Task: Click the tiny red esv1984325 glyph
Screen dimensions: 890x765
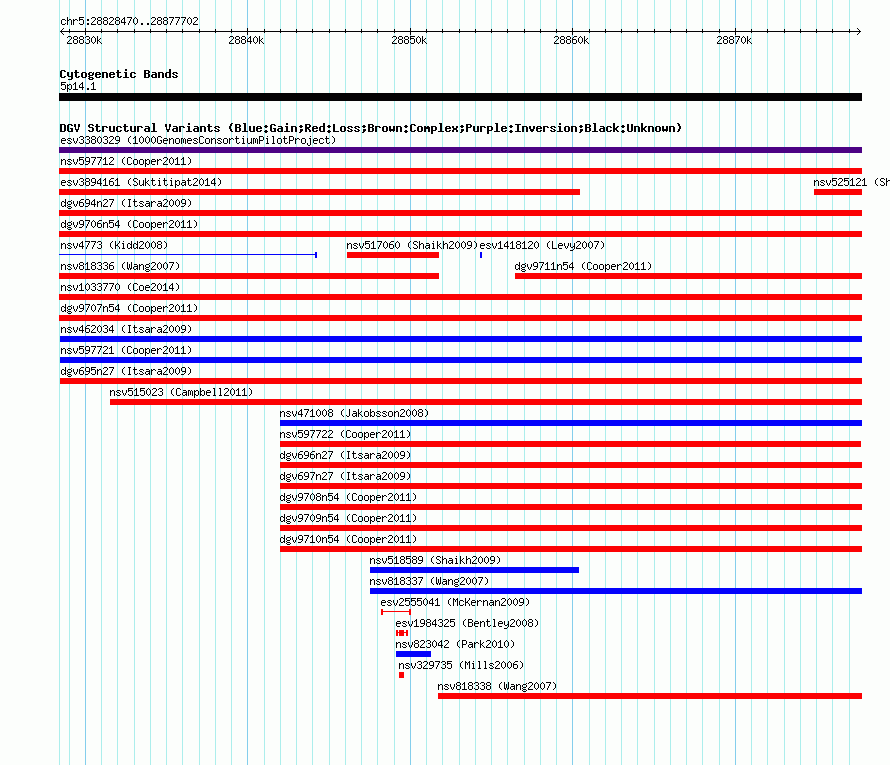Action: (x=402, y=633)
